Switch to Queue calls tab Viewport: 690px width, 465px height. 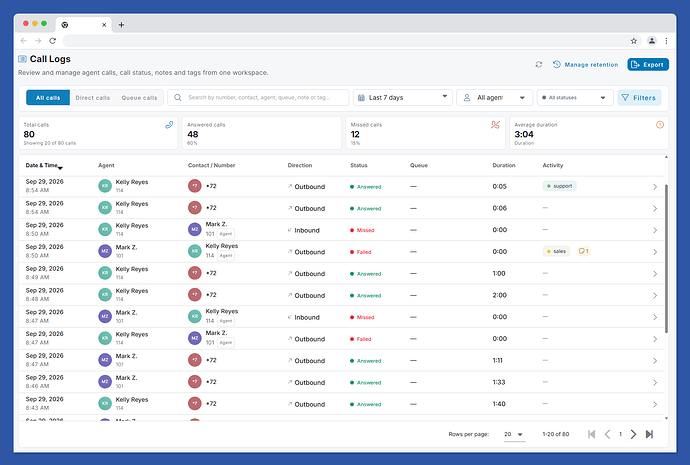coord(139,98)
